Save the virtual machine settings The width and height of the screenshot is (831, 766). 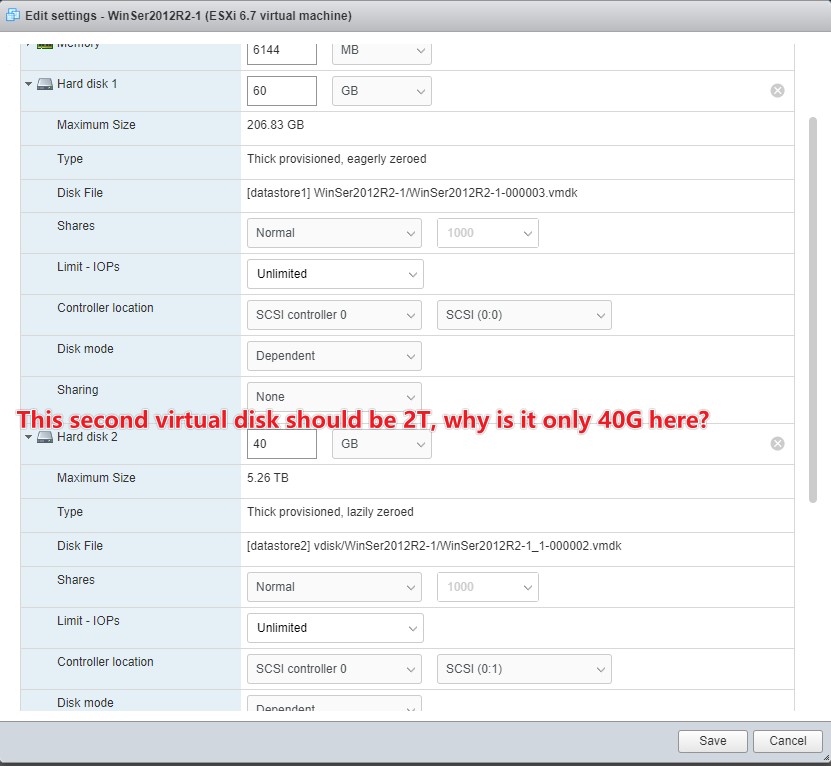point(712,741)
